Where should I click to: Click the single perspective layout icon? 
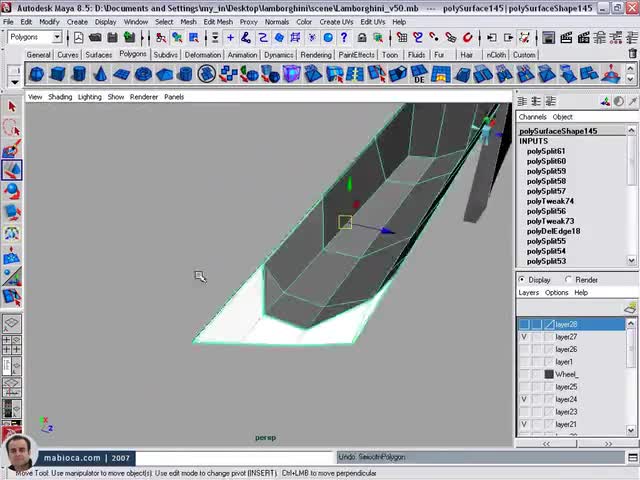11,322
